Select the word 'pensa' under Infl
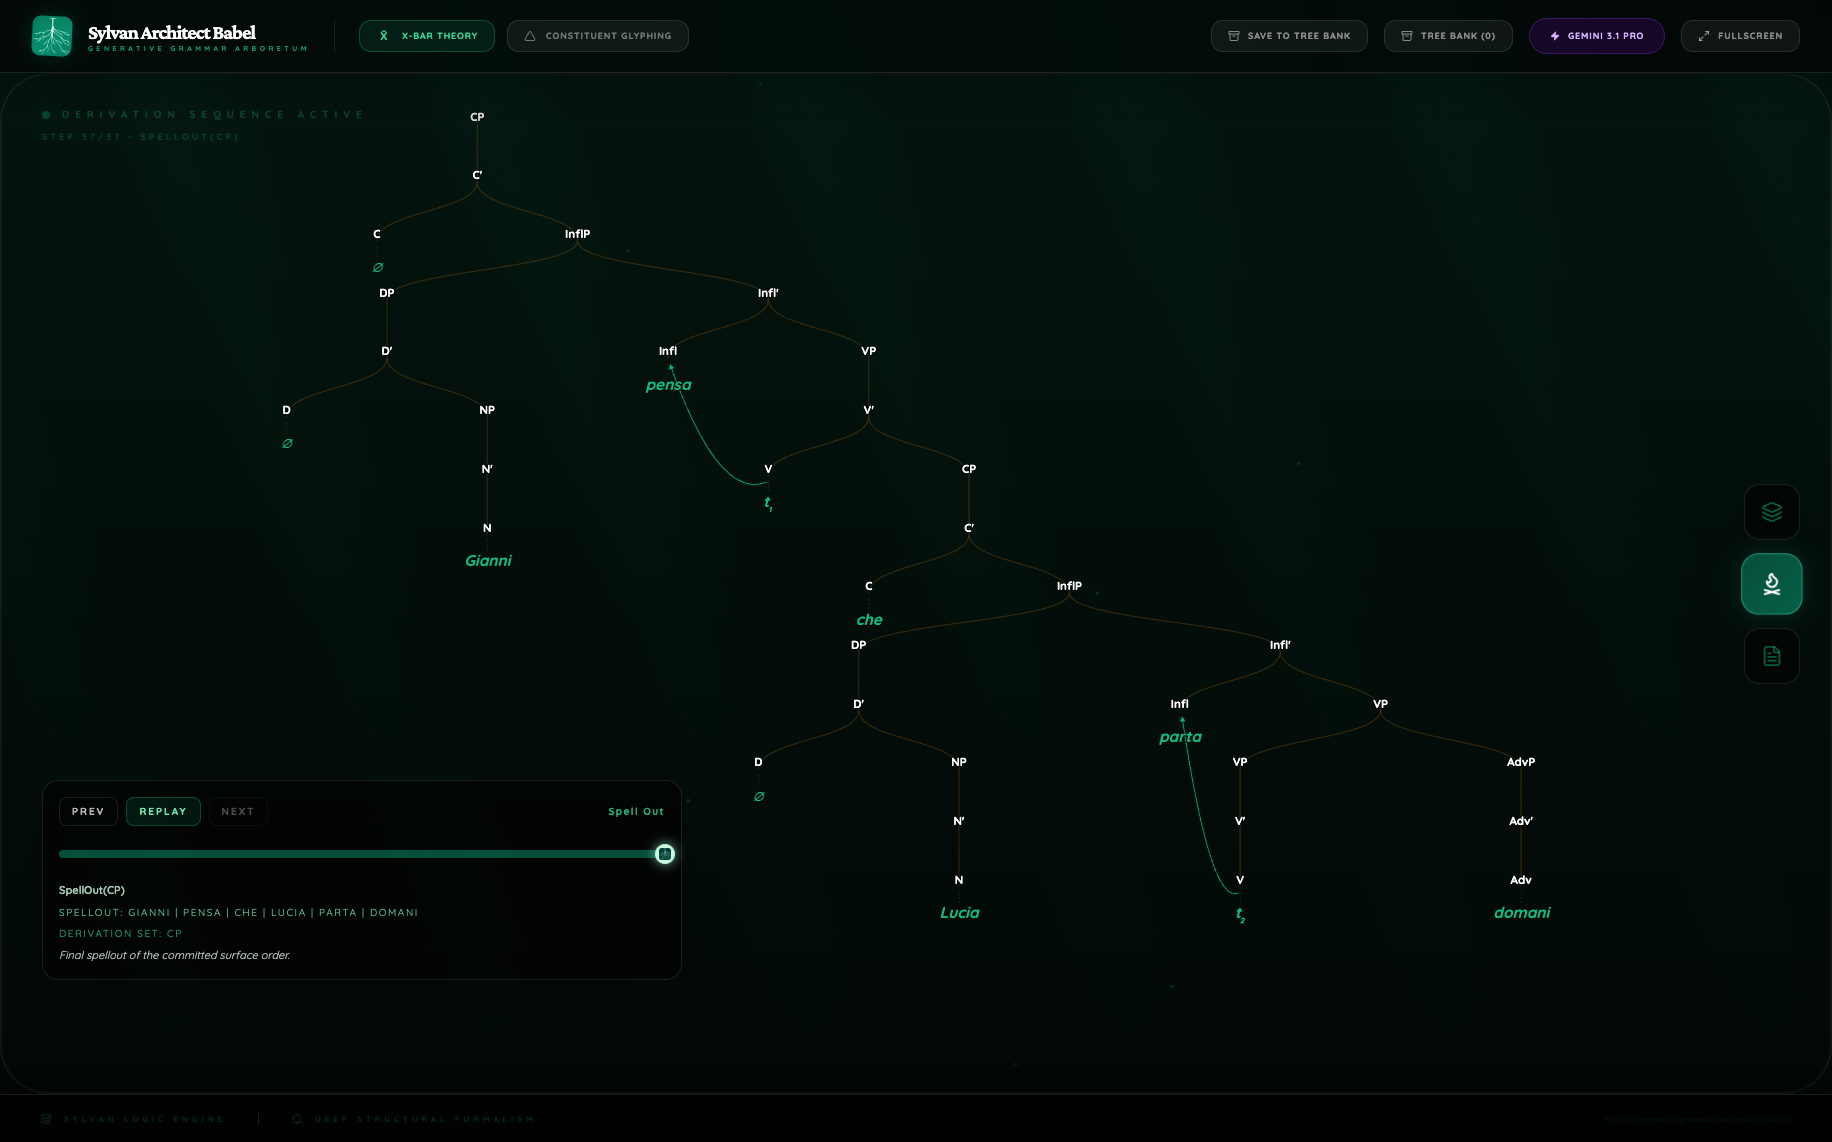Screen dimensions: 1832x1142 pyautogui.click(x=668, y=385)
